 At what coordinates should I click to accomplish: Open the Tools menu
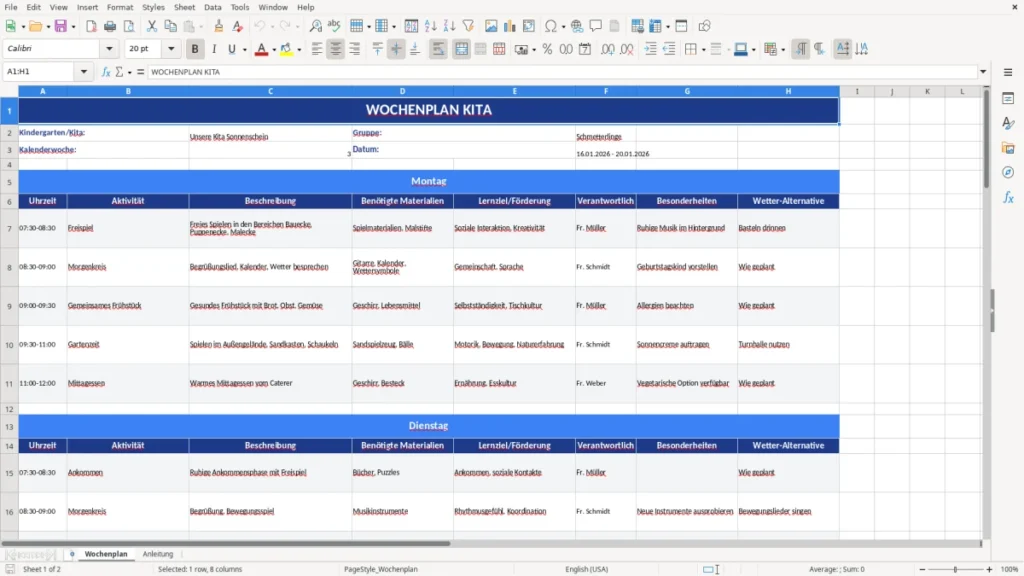pos(240,7)
